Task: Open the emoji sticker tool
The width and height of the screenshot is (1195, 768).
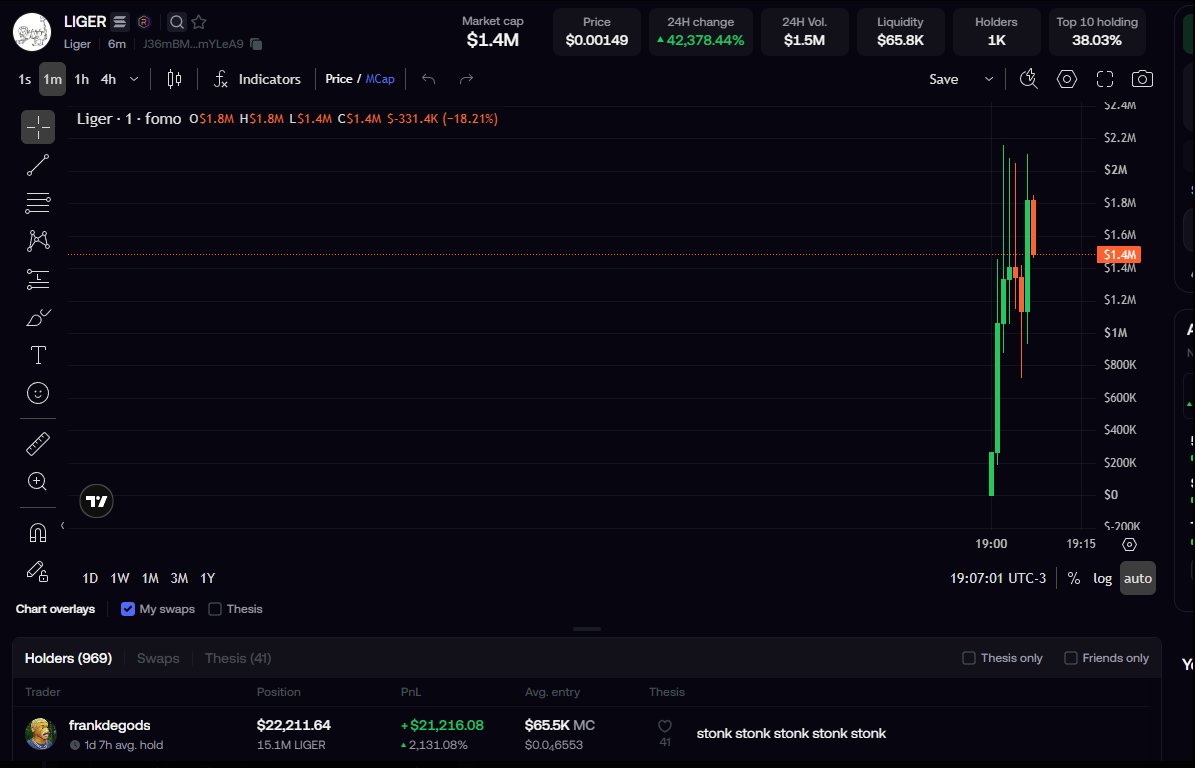Action: point(37,393)
